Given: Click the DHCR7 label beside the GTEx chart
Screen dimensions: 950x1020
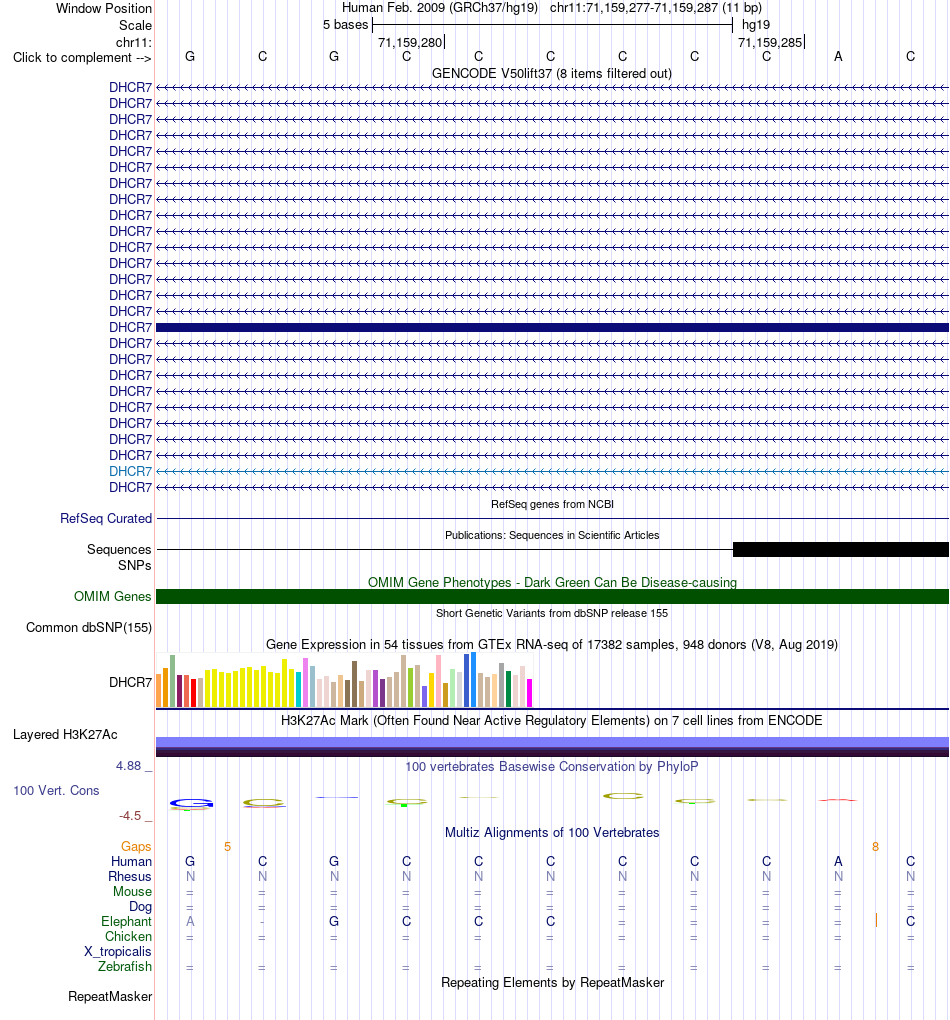Looking at the screenshot, I should pyautogui.click(x=130, y=682).
